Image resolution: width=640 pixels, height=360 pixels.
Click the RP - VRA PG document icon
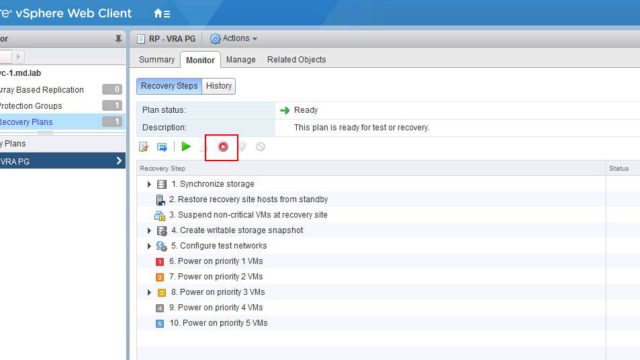(141, 39)
